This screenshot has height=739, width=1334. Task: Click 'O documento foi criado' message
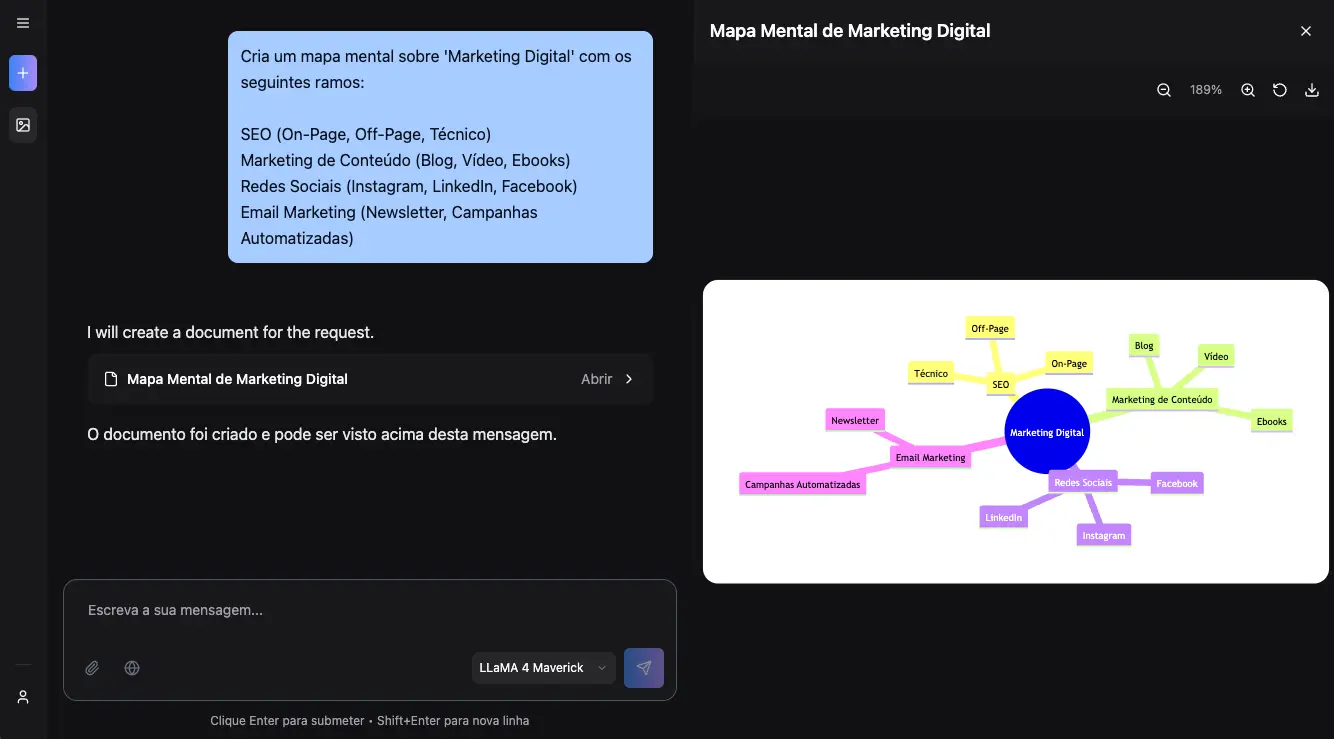(x=322, y=434)
